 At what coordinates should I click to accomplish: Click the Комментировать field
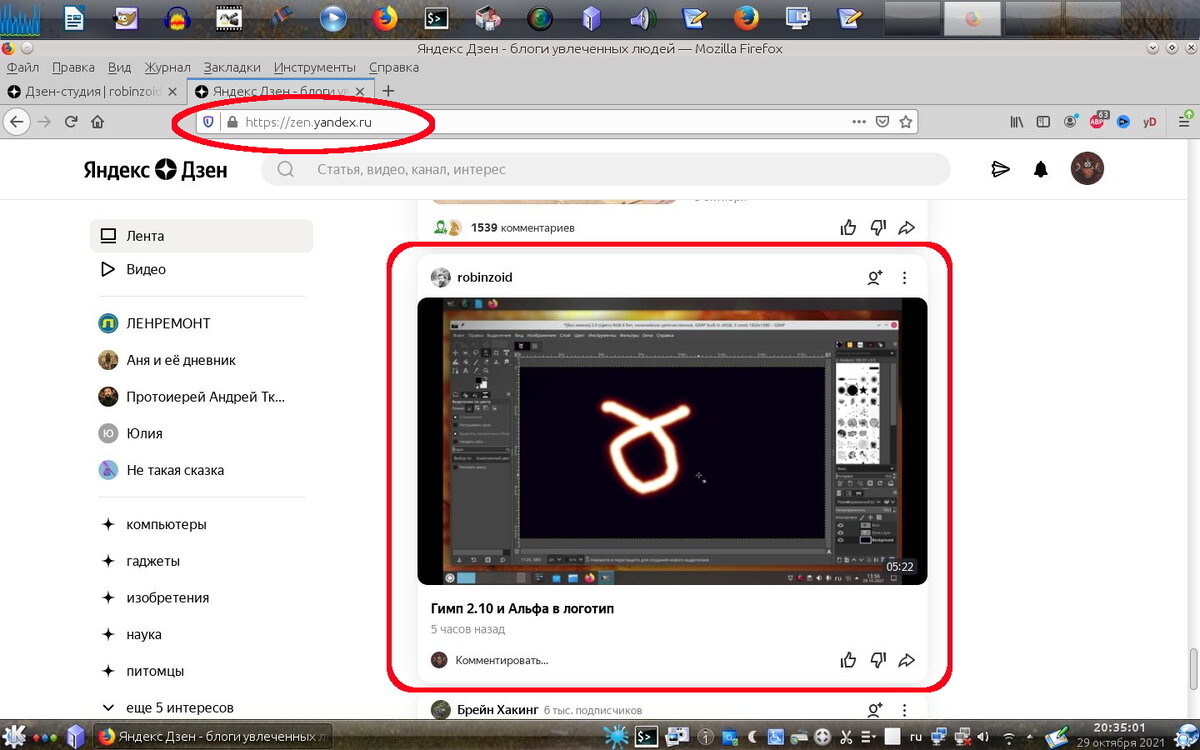(x=502, y=660)
